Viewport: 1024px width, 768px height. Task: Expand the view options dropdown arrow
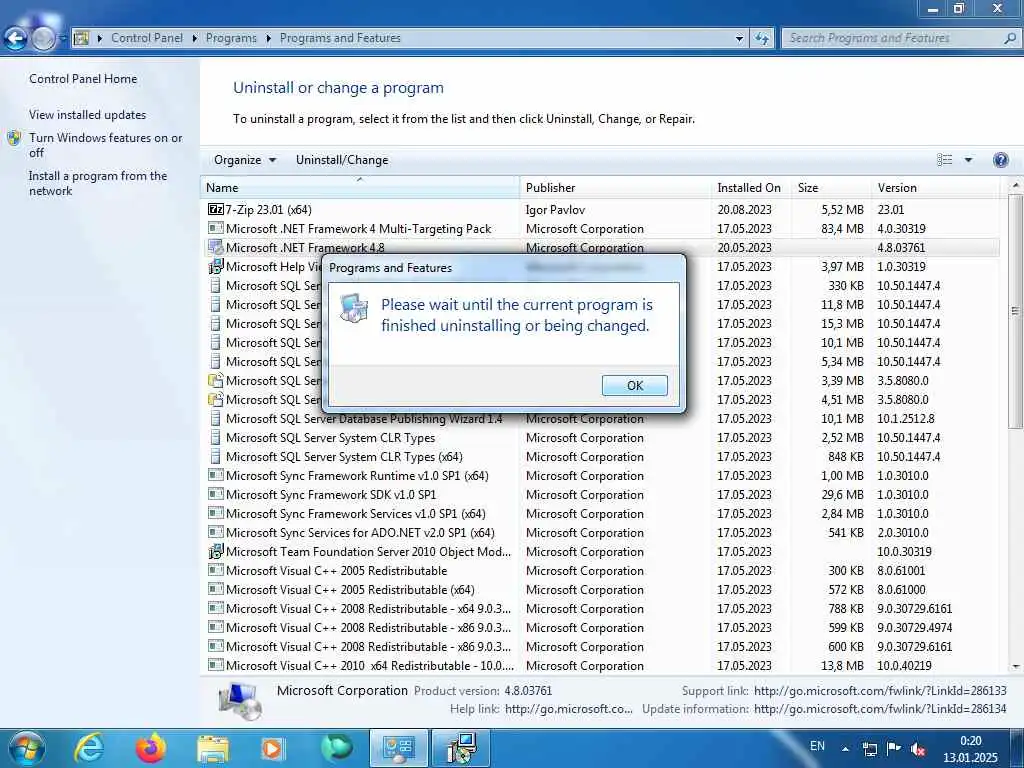[968, 160]
